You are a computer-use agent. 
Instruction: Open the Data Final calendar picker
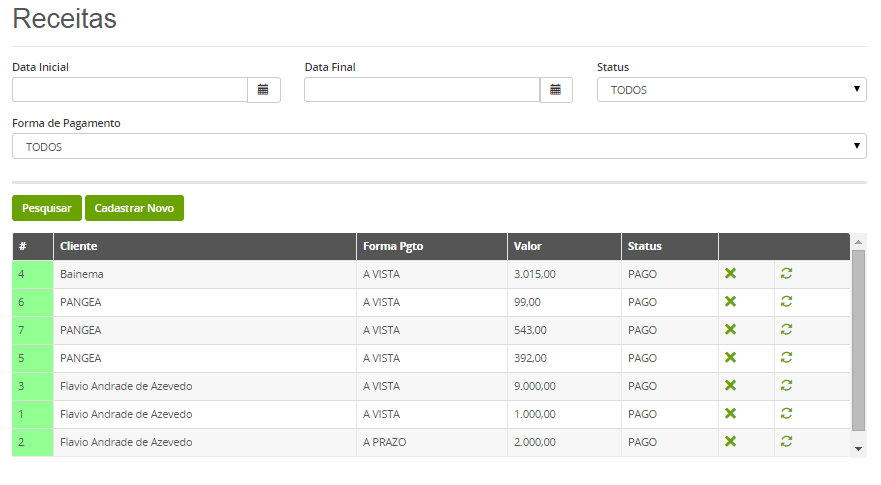[x=556, y=90]
